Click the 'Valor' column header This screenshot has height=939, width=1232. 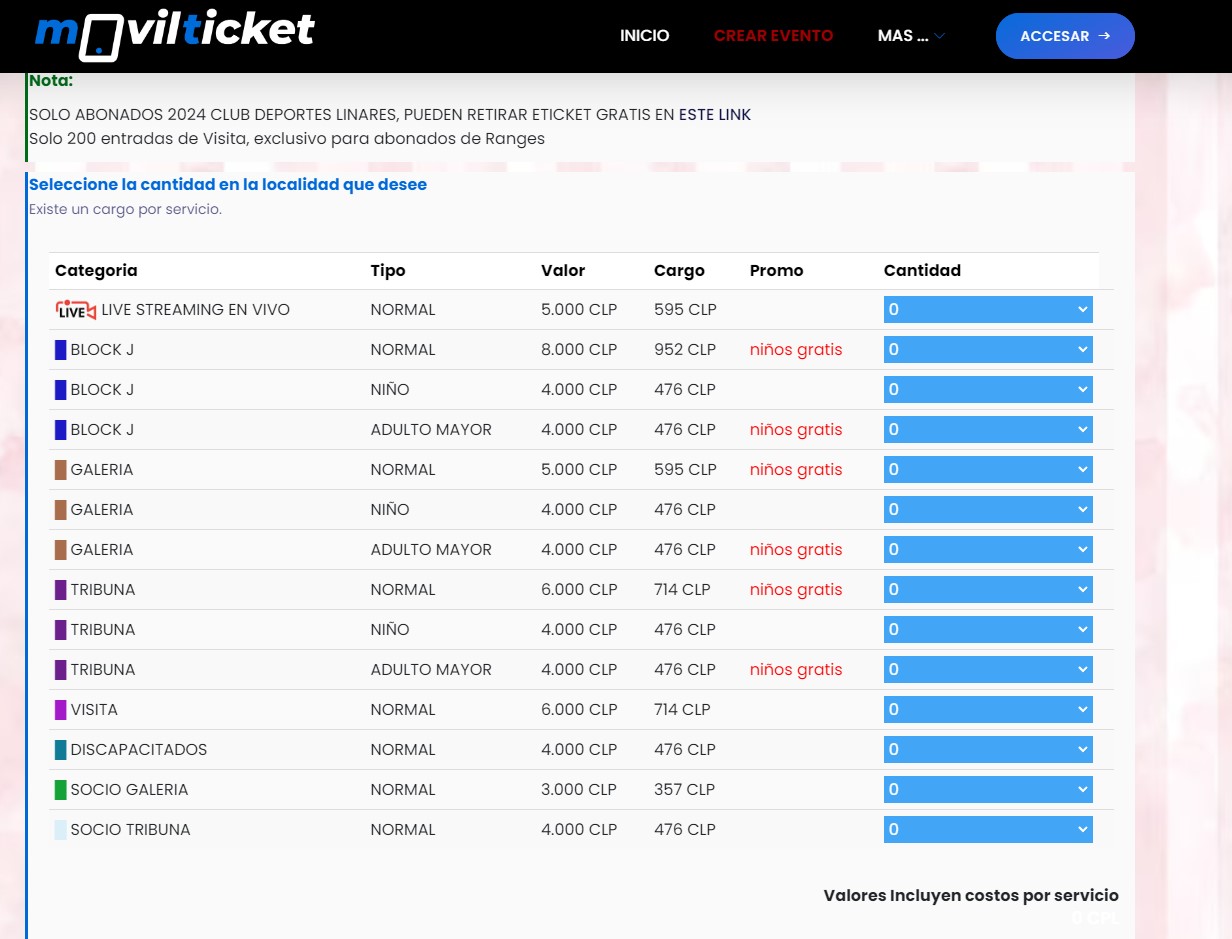coord(563,271)
